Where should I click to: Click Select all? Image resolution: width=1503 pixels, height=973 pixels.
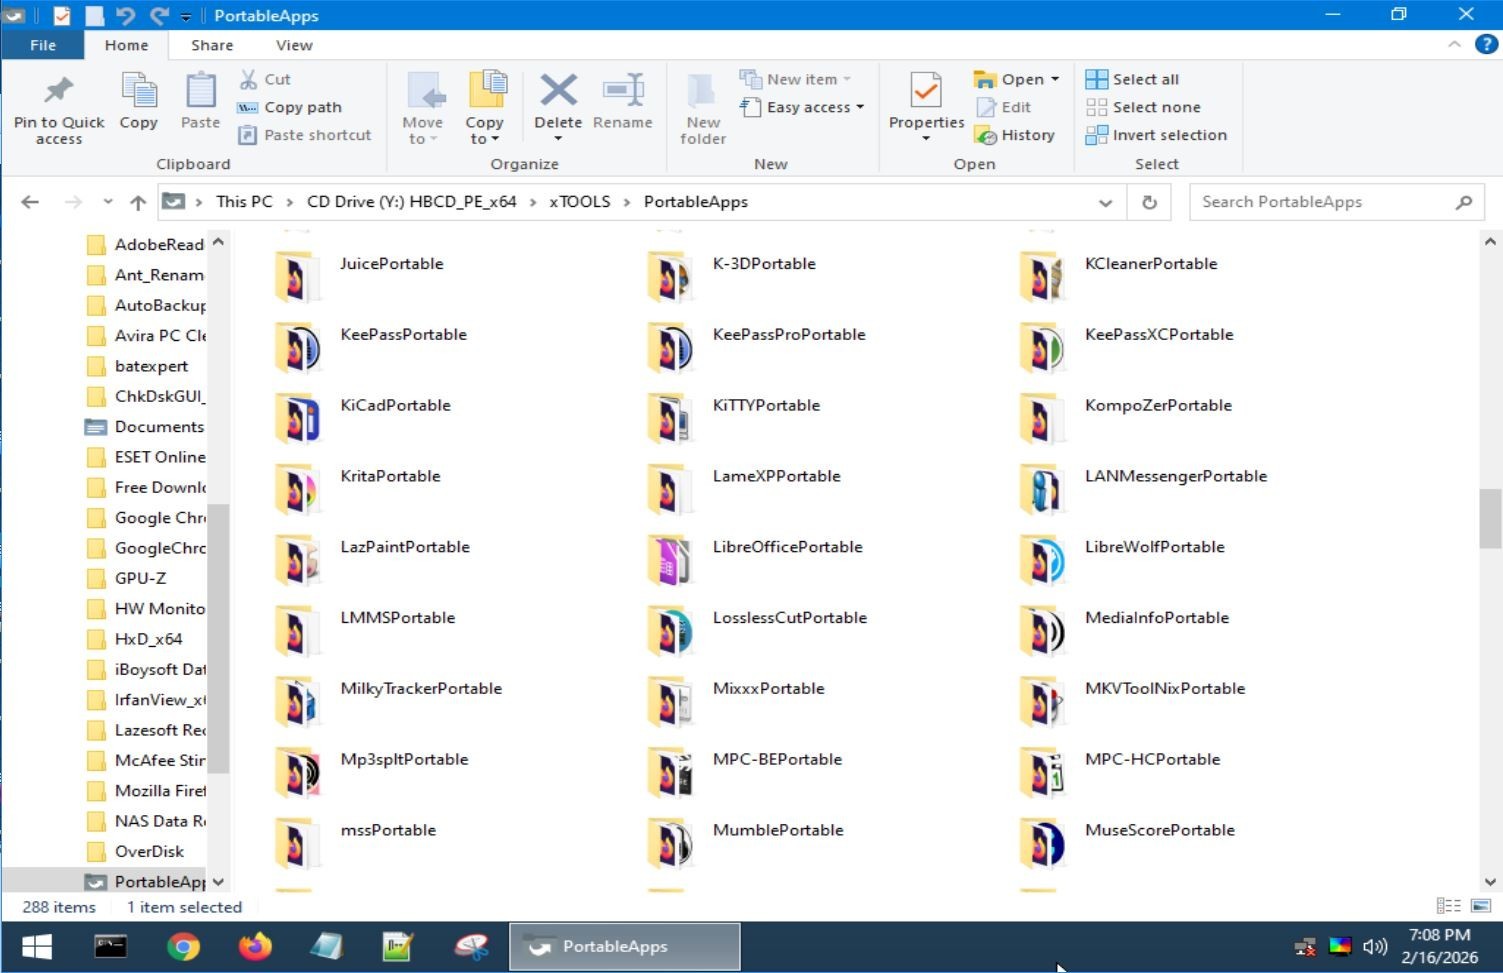click(1133, 79)
